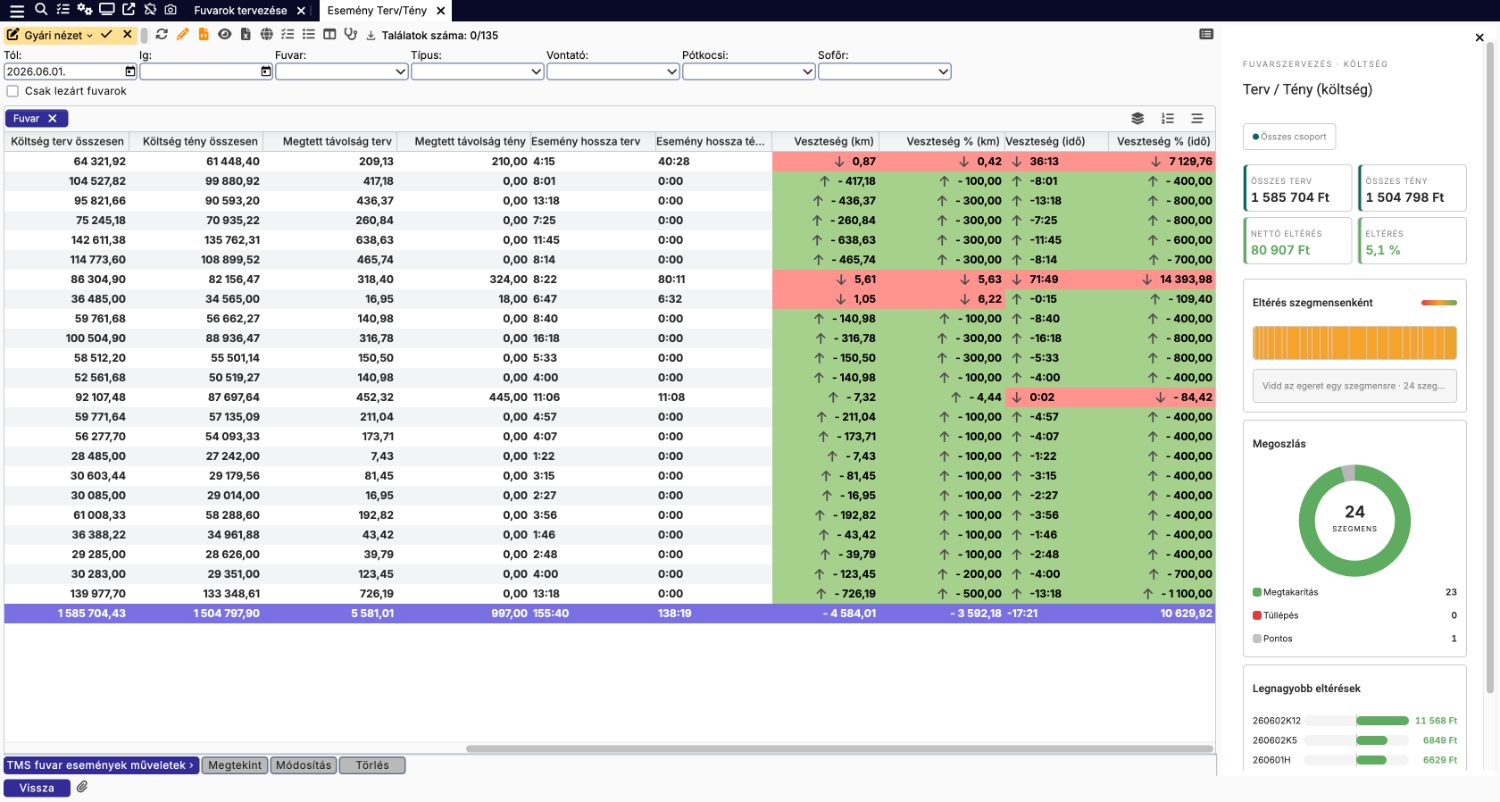Click the globe icon in toolbar
The height and width of the screenshot is (802, 1500).
click(x=266, y=34)
